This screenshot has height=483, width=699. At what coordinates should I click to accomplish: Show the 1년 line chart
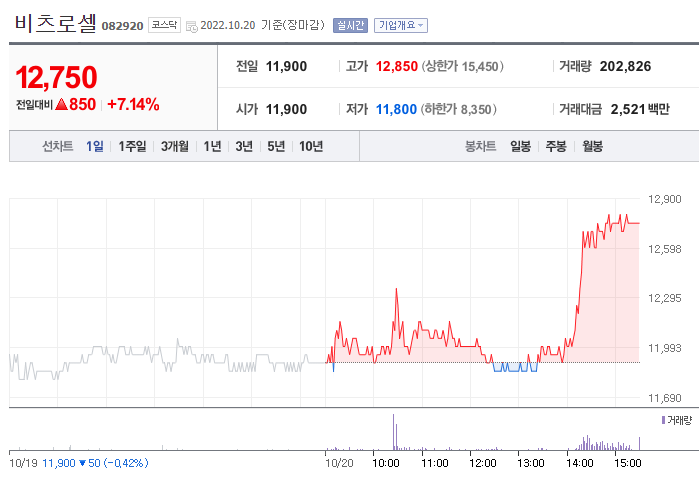pyautogui.click(x=212, y=146)
